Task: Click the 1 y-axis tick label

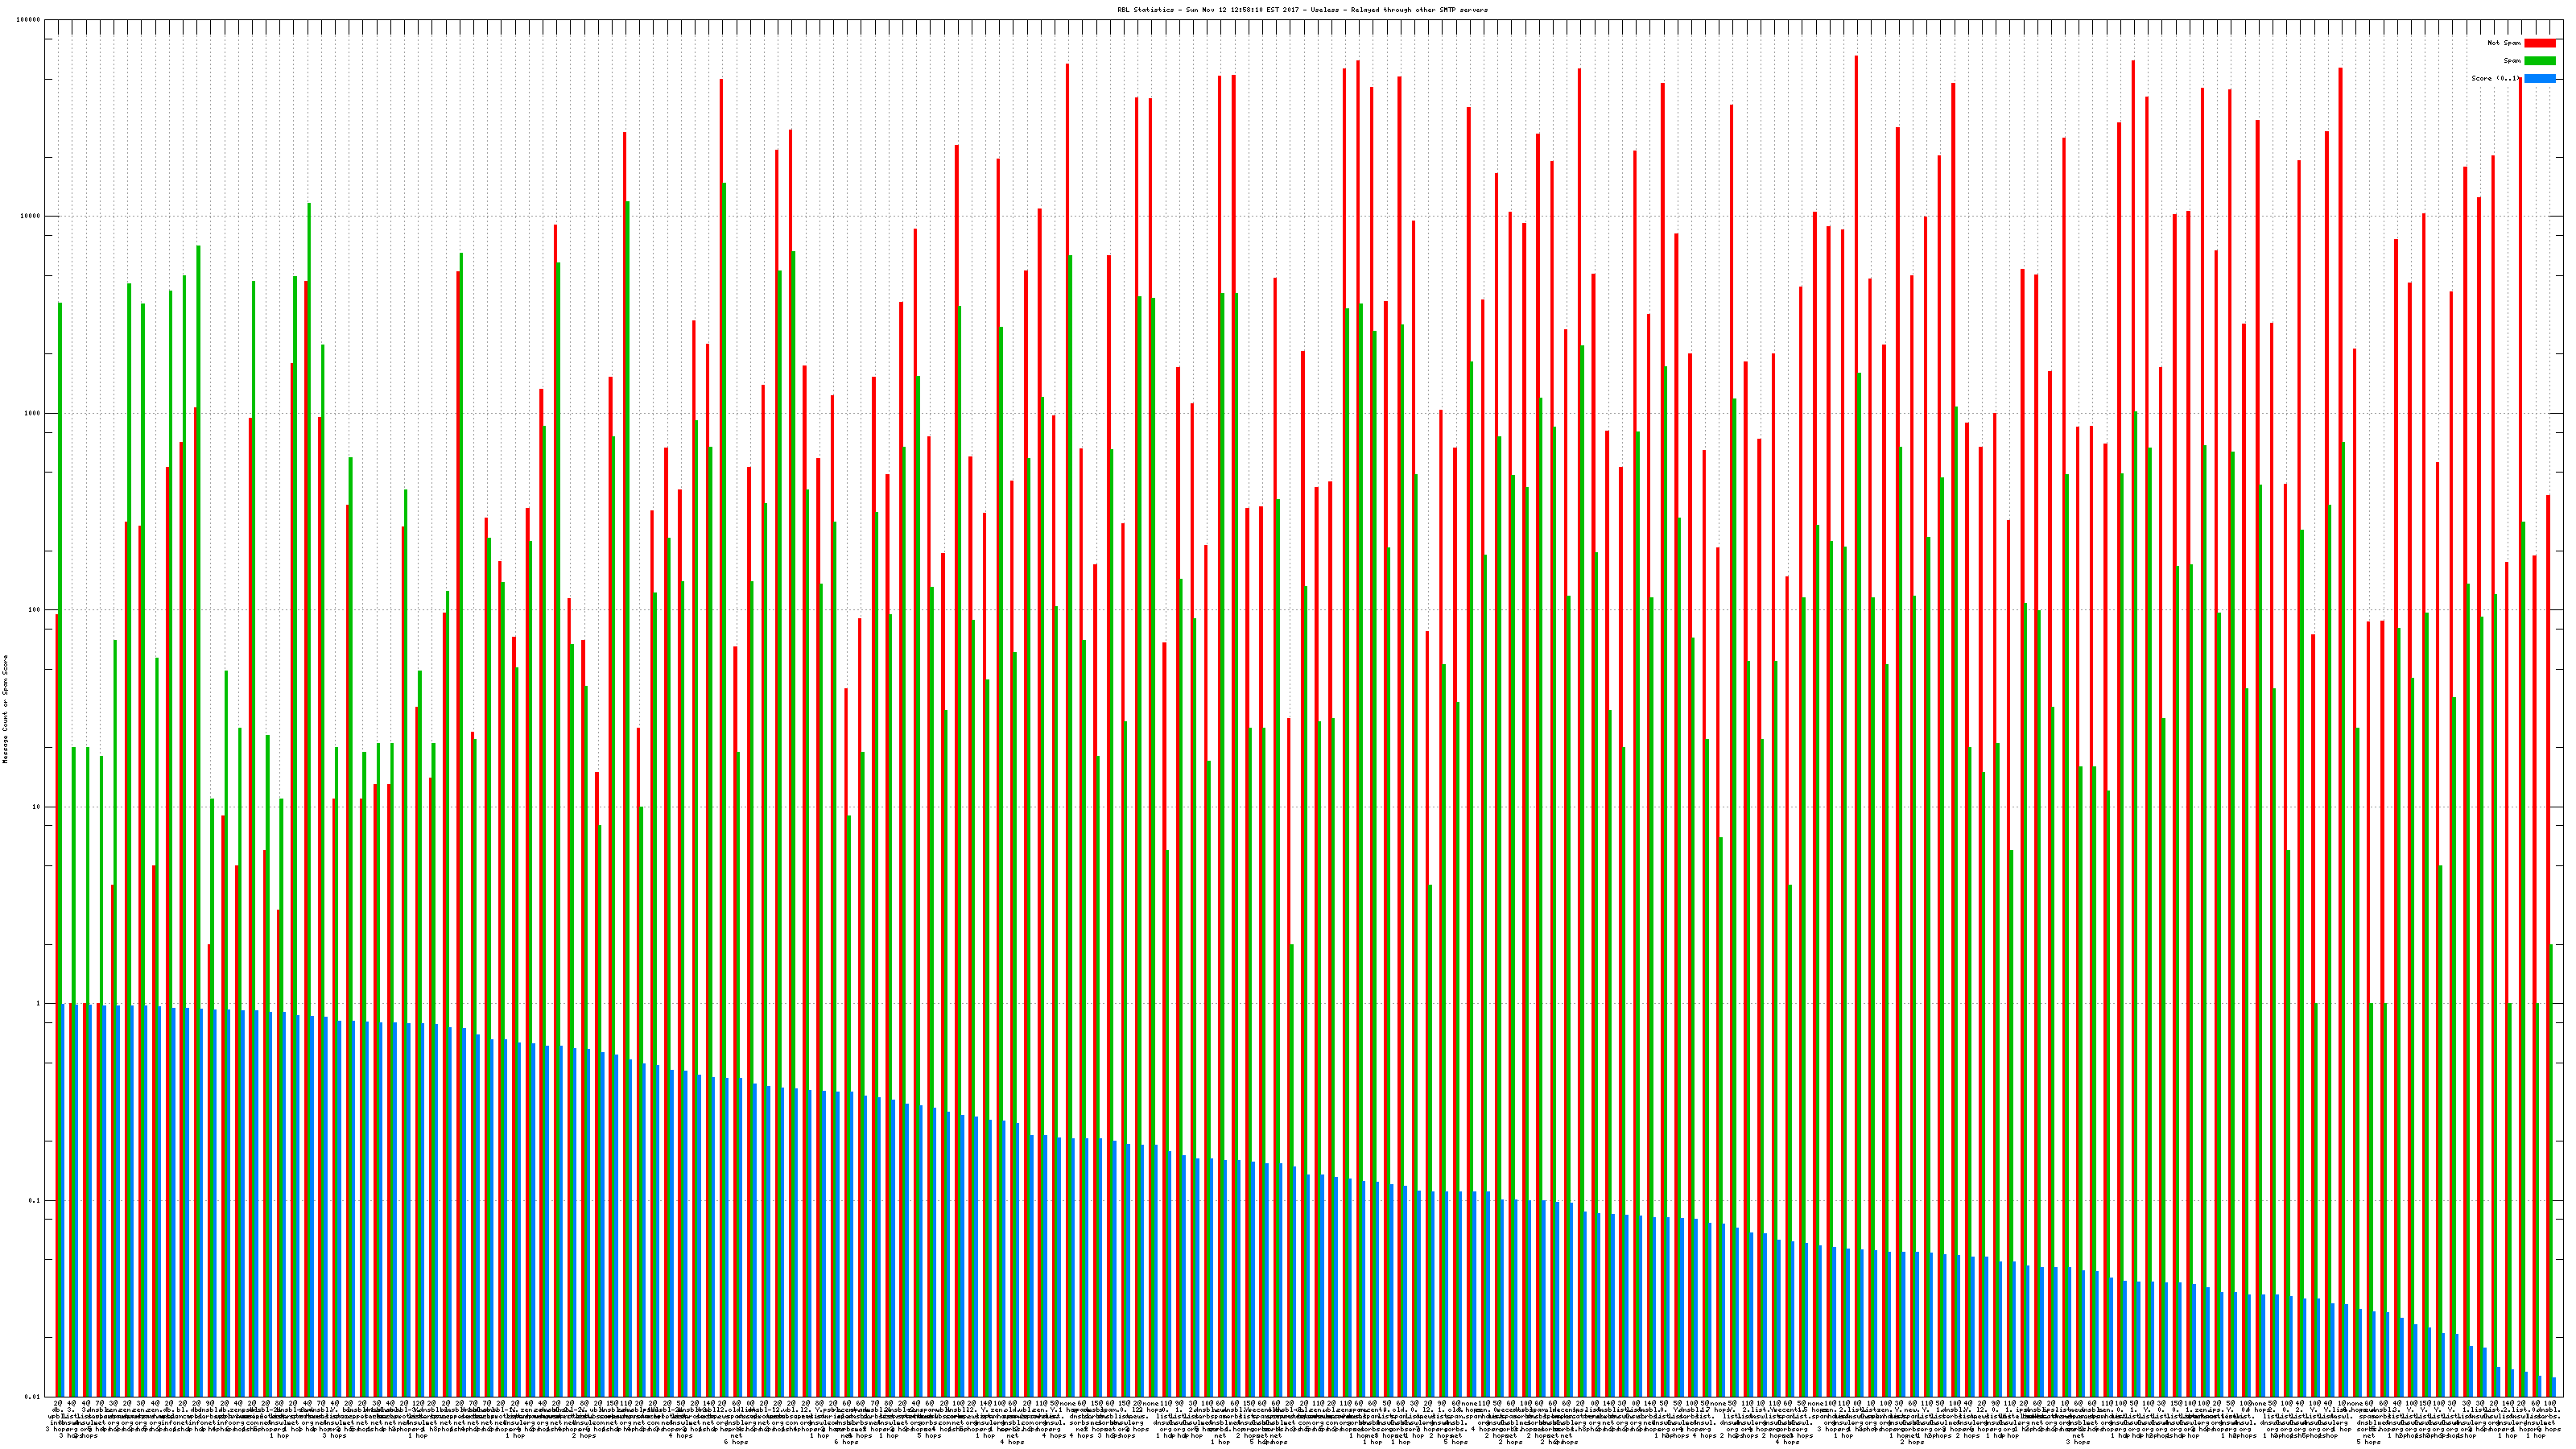Action: 39,1004
